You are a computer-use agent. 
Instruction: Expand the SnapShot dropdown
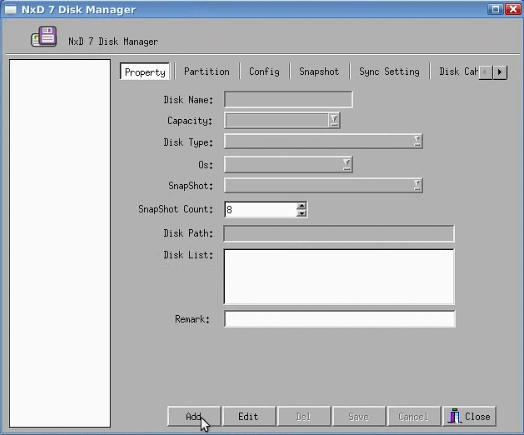click(417, 185)
